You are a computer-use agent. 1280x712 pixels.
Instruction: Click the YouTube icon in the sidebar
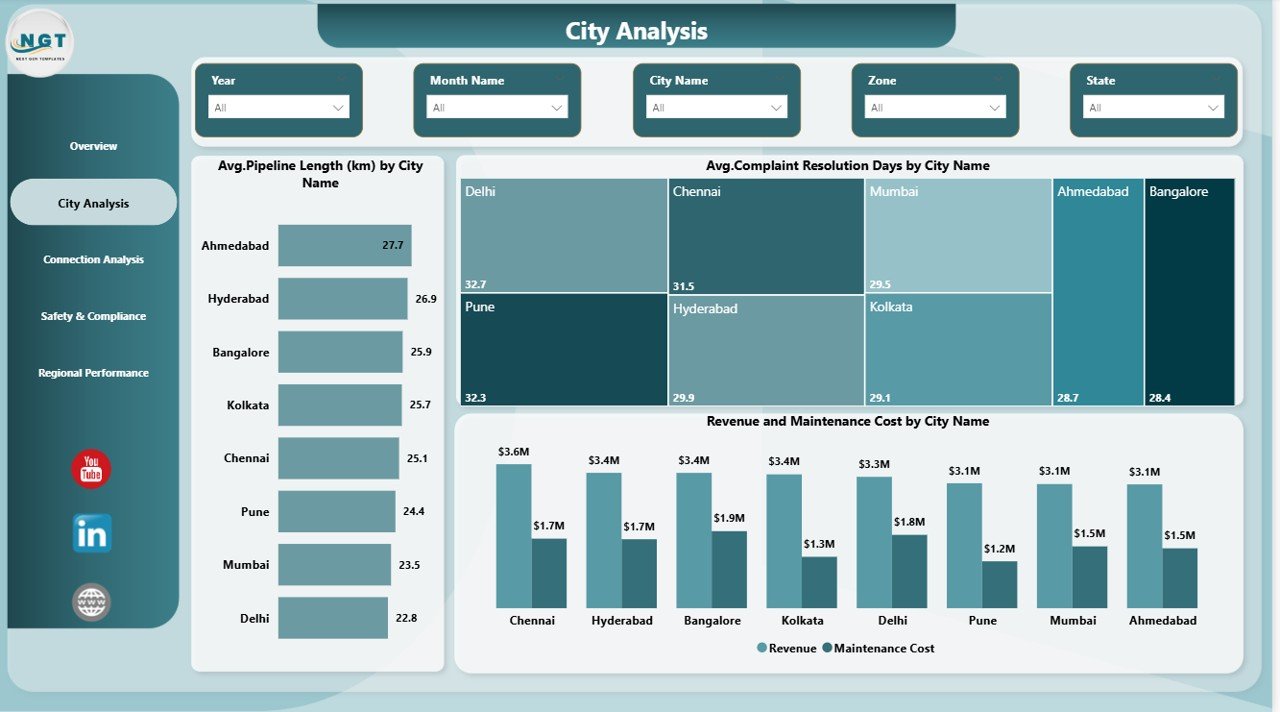coord(91,467)
